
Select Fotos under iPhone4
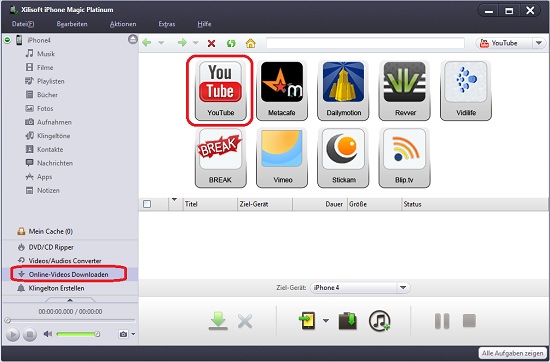tap(45, 108)
